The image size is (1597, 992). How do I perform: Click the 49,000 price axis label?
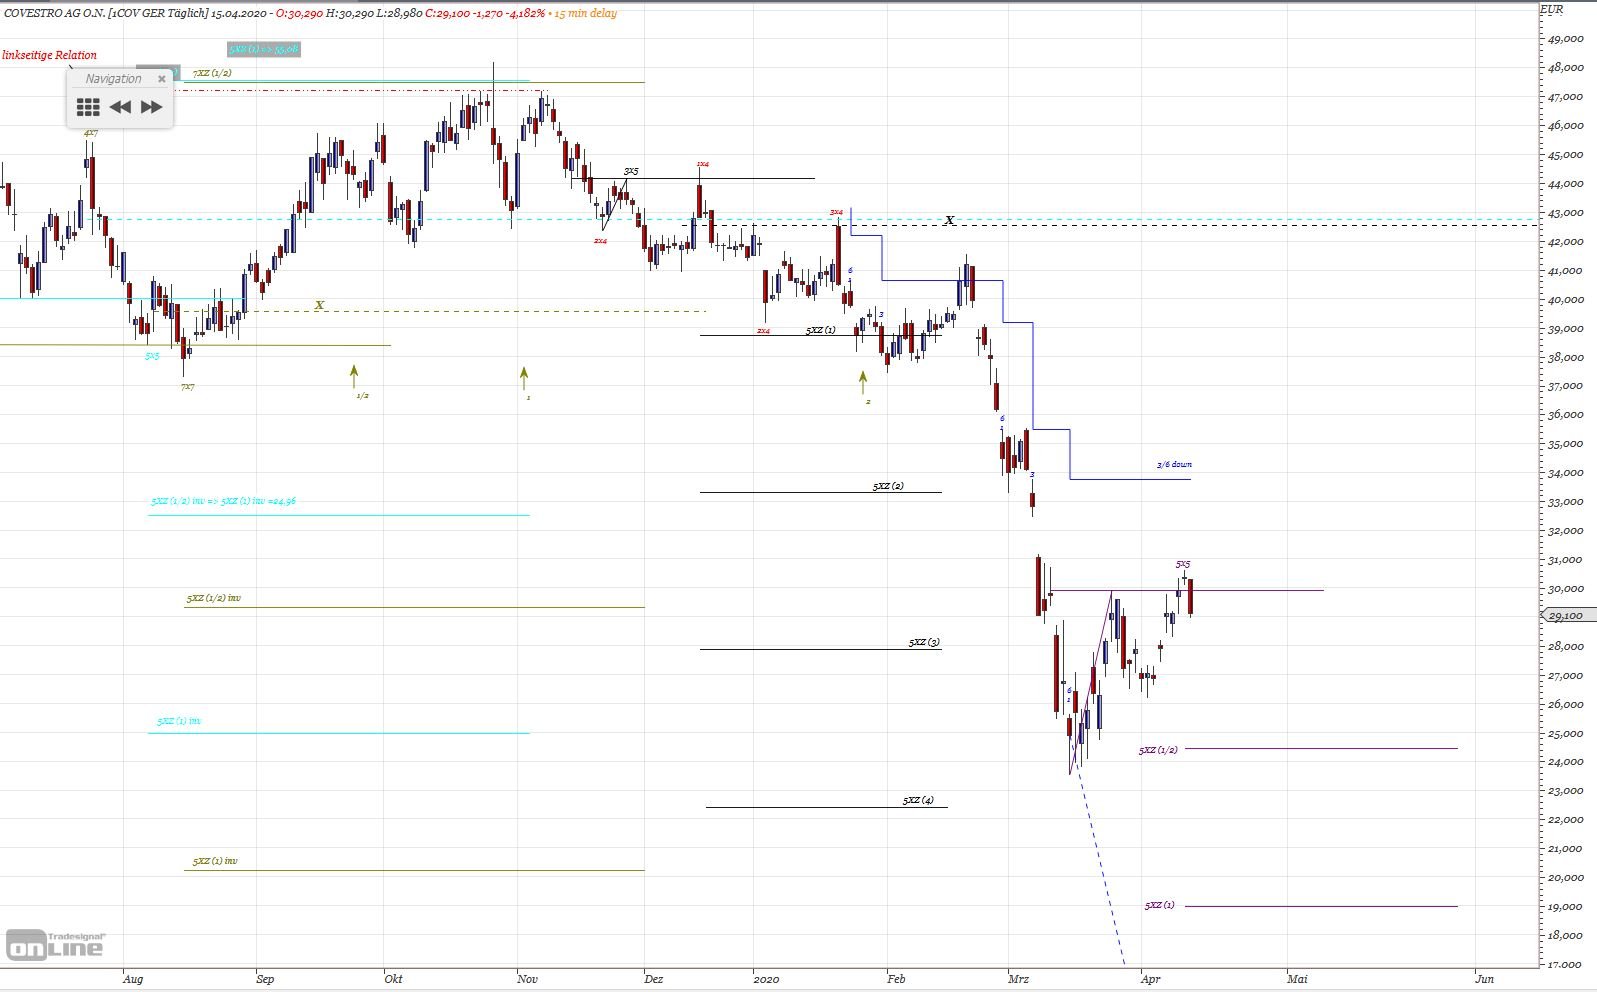[x=1565, y=39]
